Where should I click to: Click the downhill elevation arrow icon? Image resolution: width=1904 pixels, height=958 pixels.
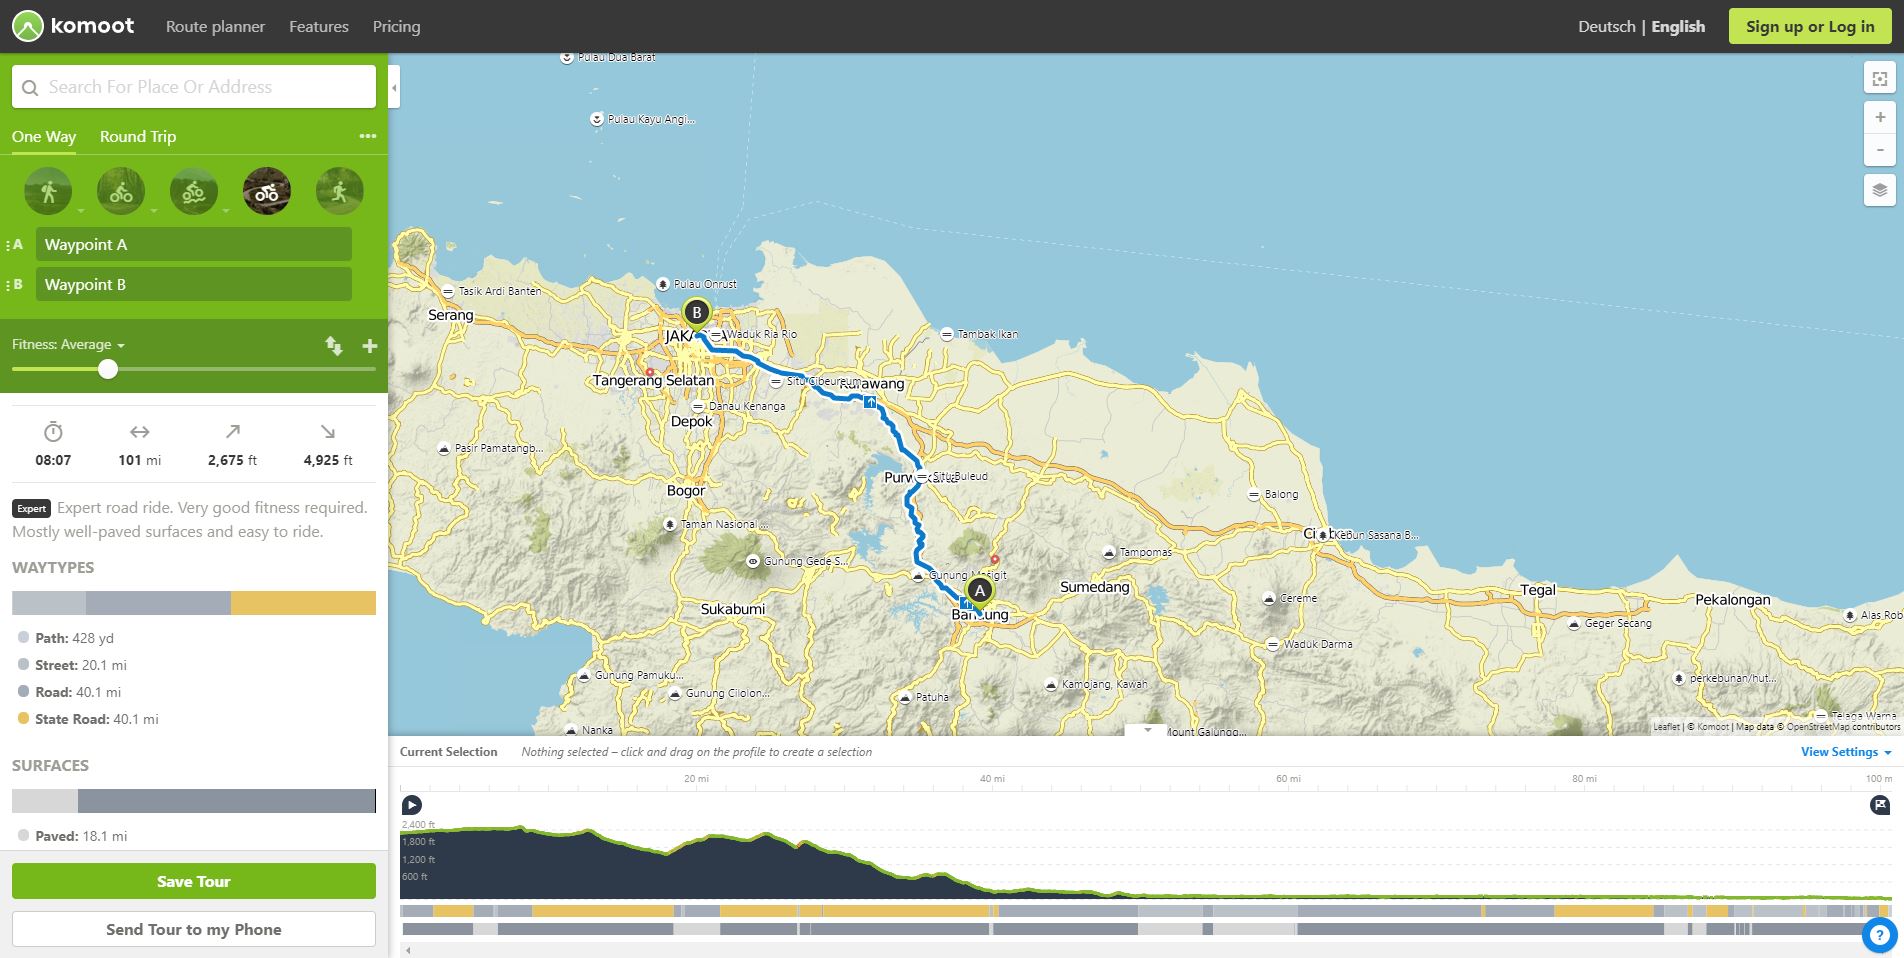point(328,431)
